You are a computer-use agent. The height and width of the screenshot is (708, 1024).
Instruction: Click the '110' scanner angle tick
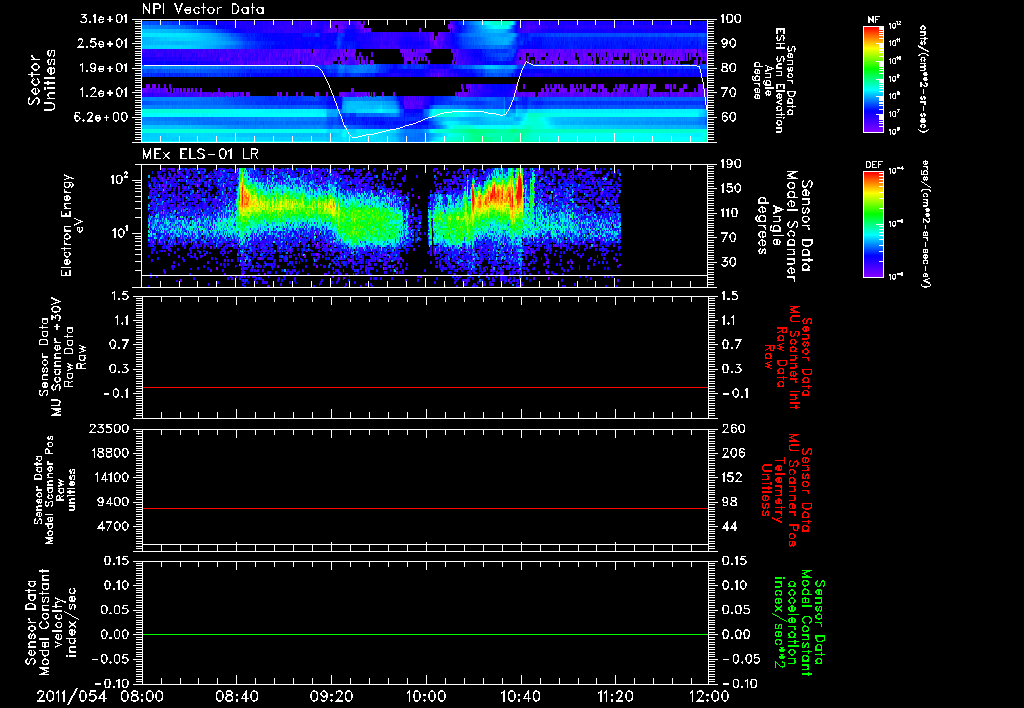(x=731, y=213)
